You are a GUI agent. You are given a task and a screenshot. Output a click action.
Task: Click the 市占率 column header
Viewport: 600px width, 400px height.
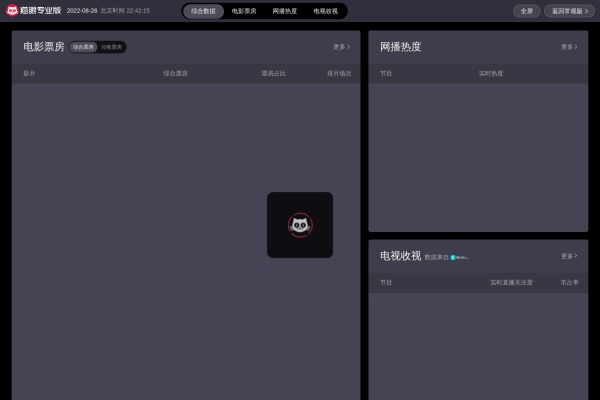click(569, 282)
